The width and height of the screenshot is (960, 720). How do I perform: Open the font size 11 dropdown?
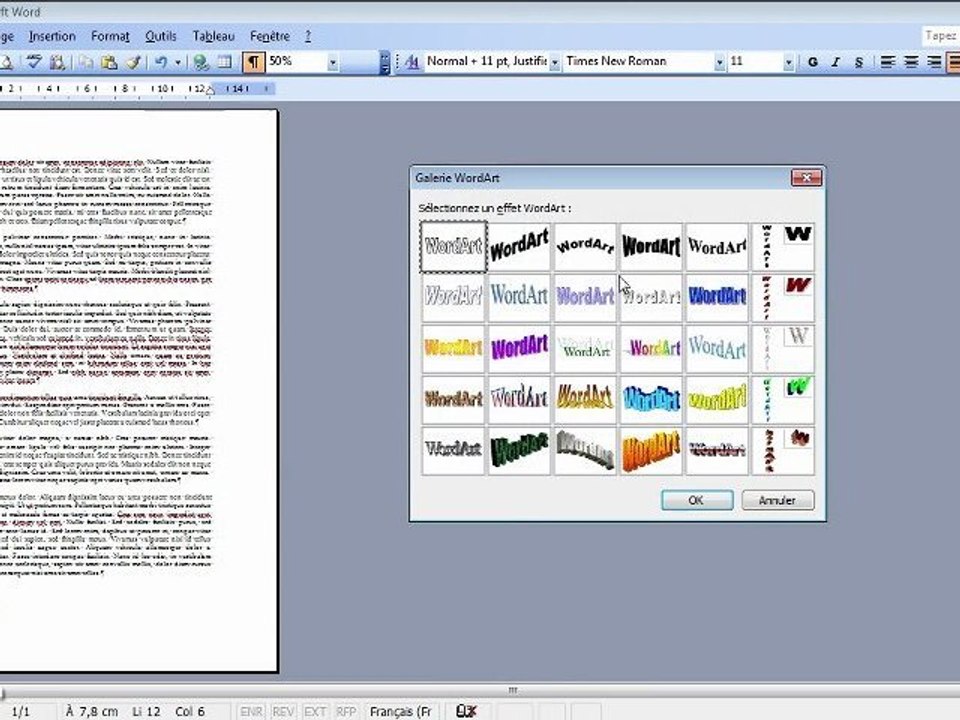788,62
